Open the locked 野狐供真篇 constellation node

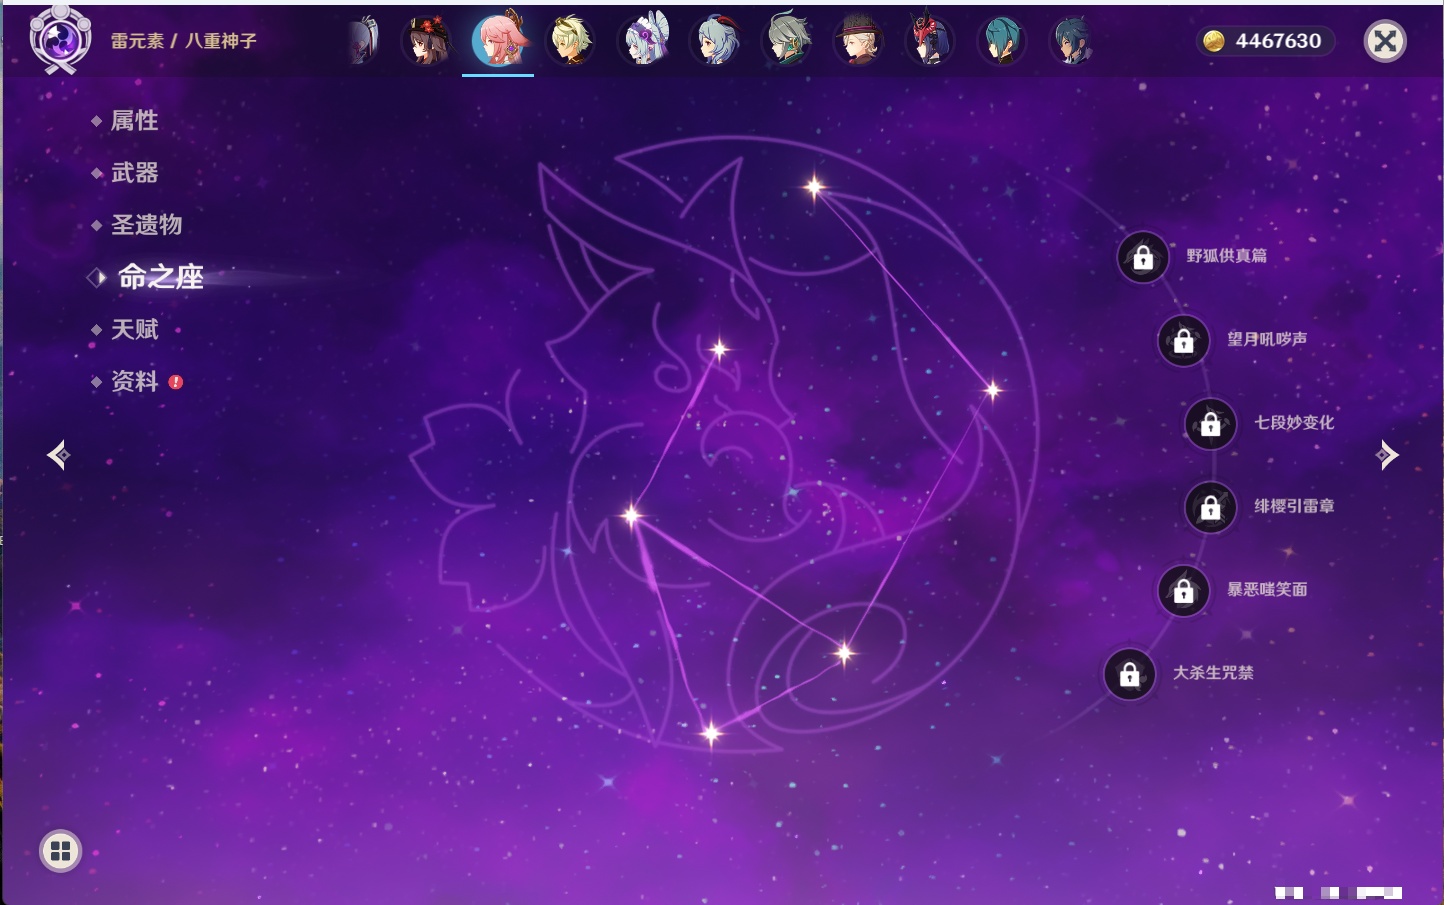pyautogui.click(x=1143, y=258)
